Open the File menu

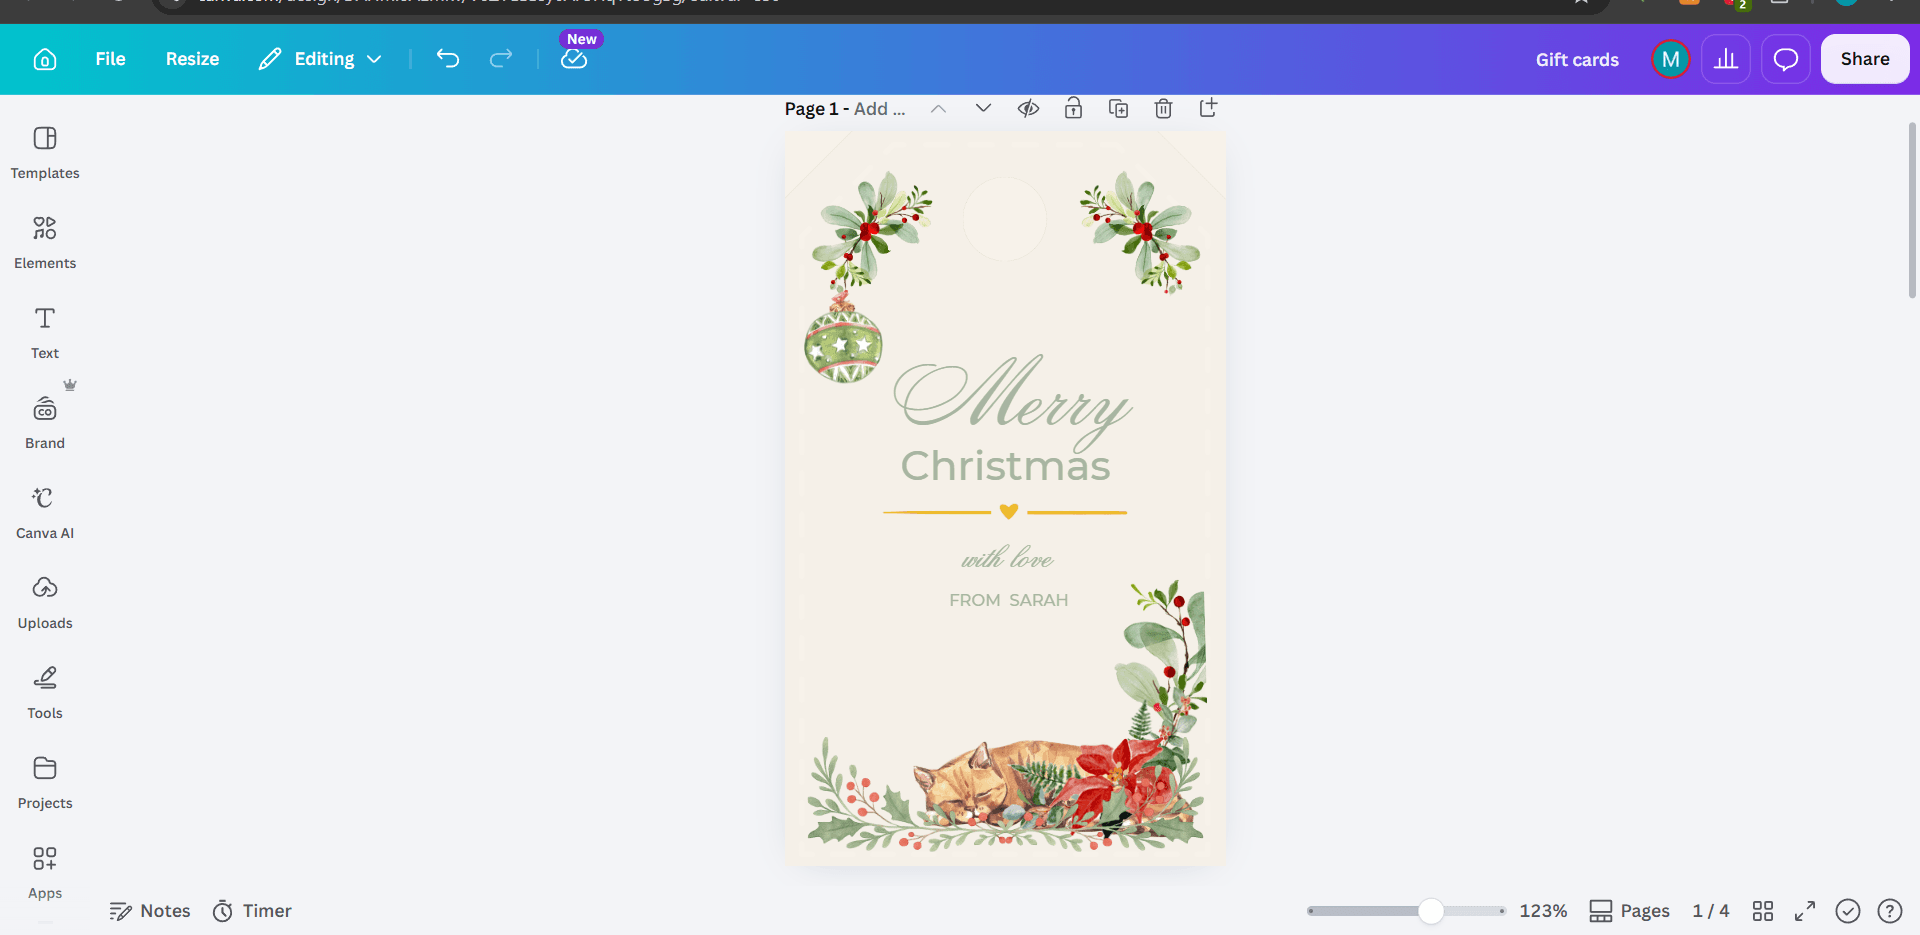pyautogui.click(x=110, y=59)
